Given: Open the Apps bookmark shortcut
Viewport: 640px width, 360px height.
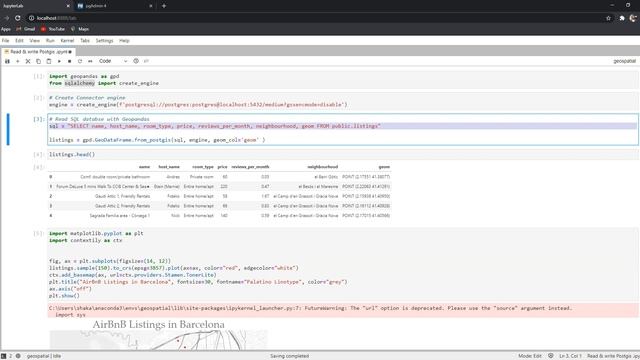Looking at the screenshot, I should tap(6, 29).
